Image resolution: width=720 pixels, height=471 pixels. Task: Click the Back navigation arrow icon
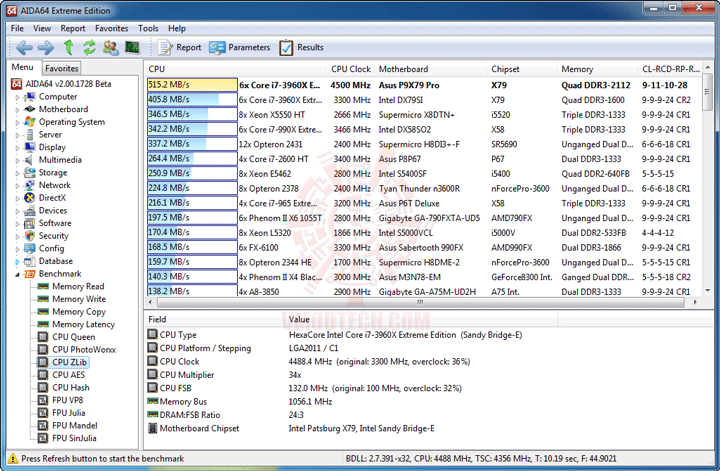[x=24, y=47]
